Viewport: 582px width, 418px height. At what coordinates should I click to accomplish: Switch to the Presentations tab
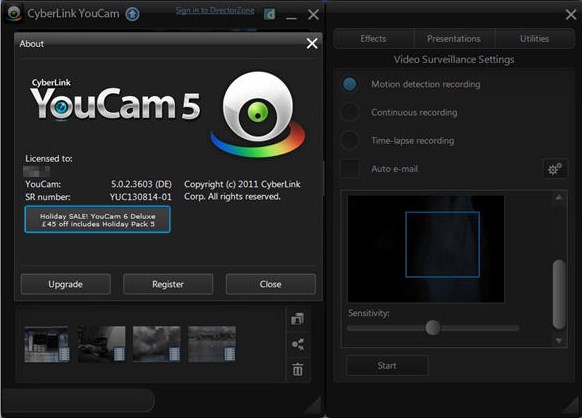point(454,39)
